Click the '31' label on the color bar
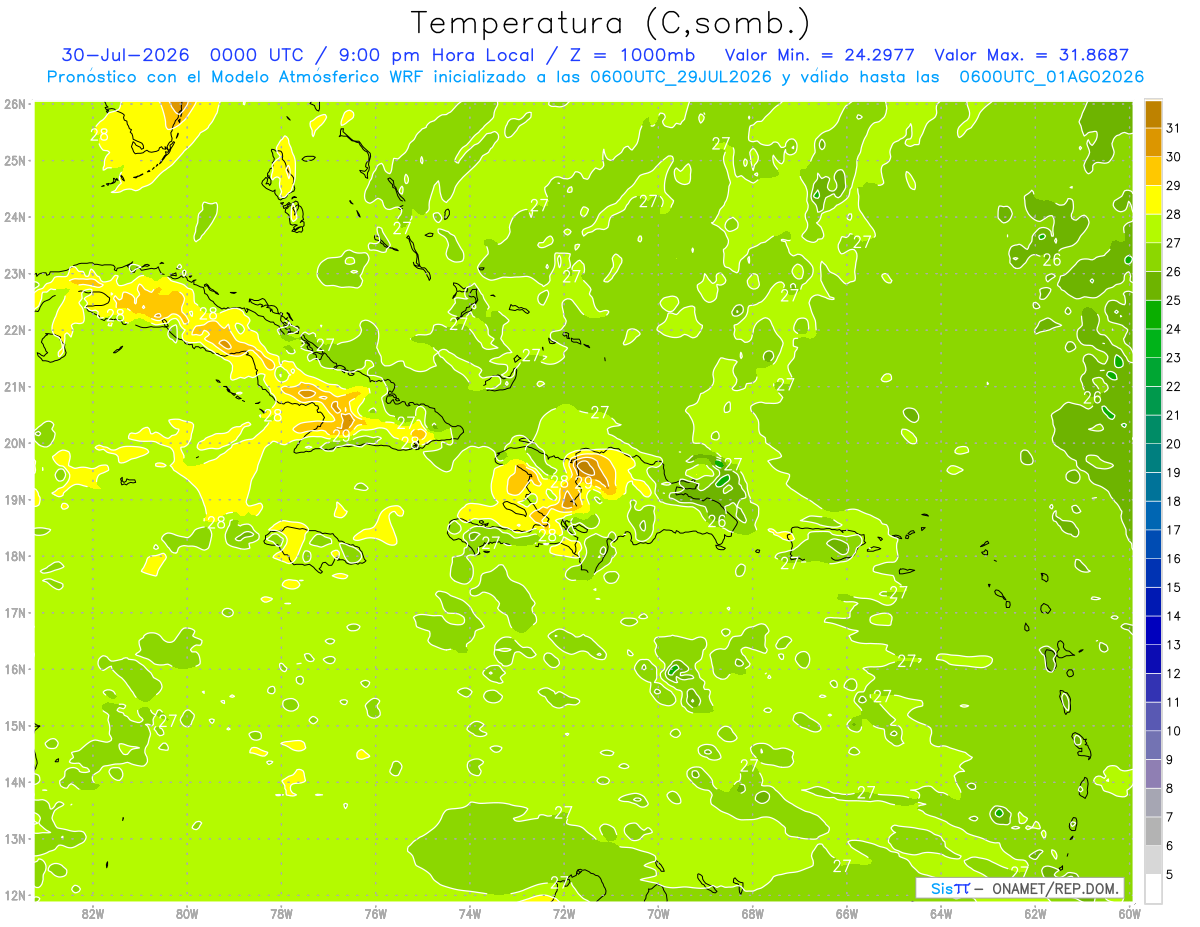 pyautogui.click(x=1173, y=128)
